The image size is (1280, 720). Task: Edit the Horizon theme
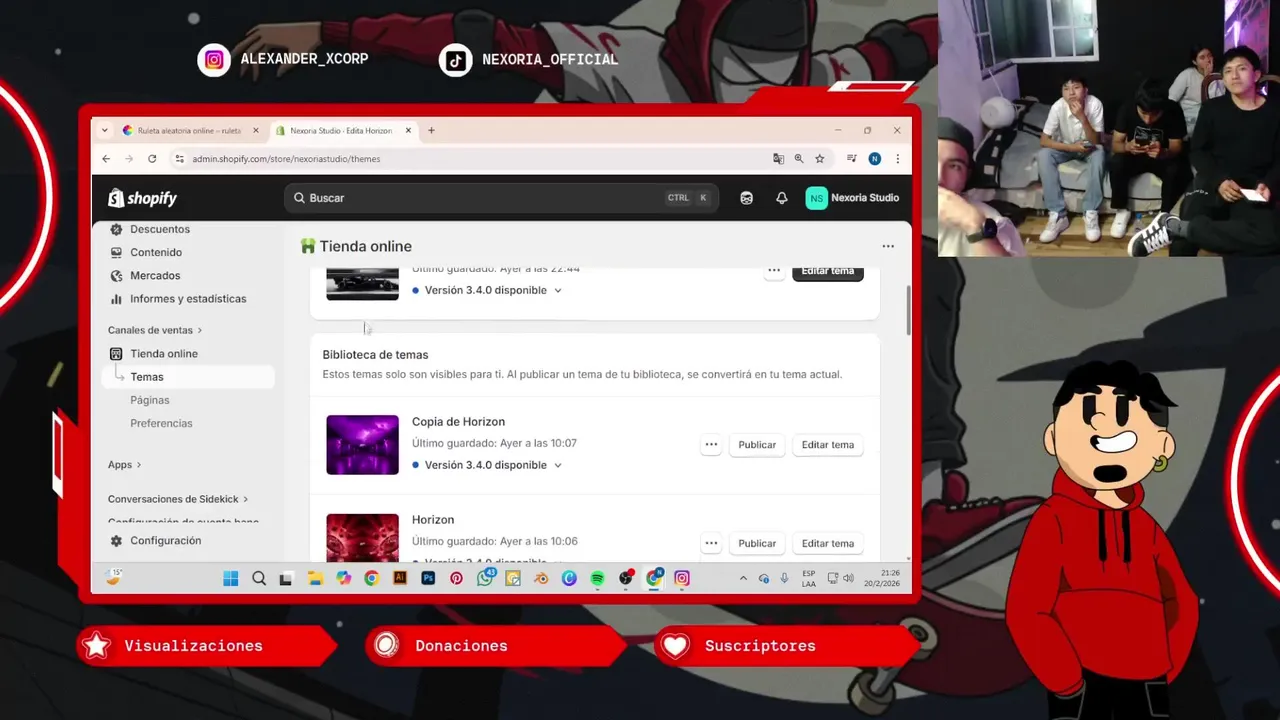[x=828, y=543]
